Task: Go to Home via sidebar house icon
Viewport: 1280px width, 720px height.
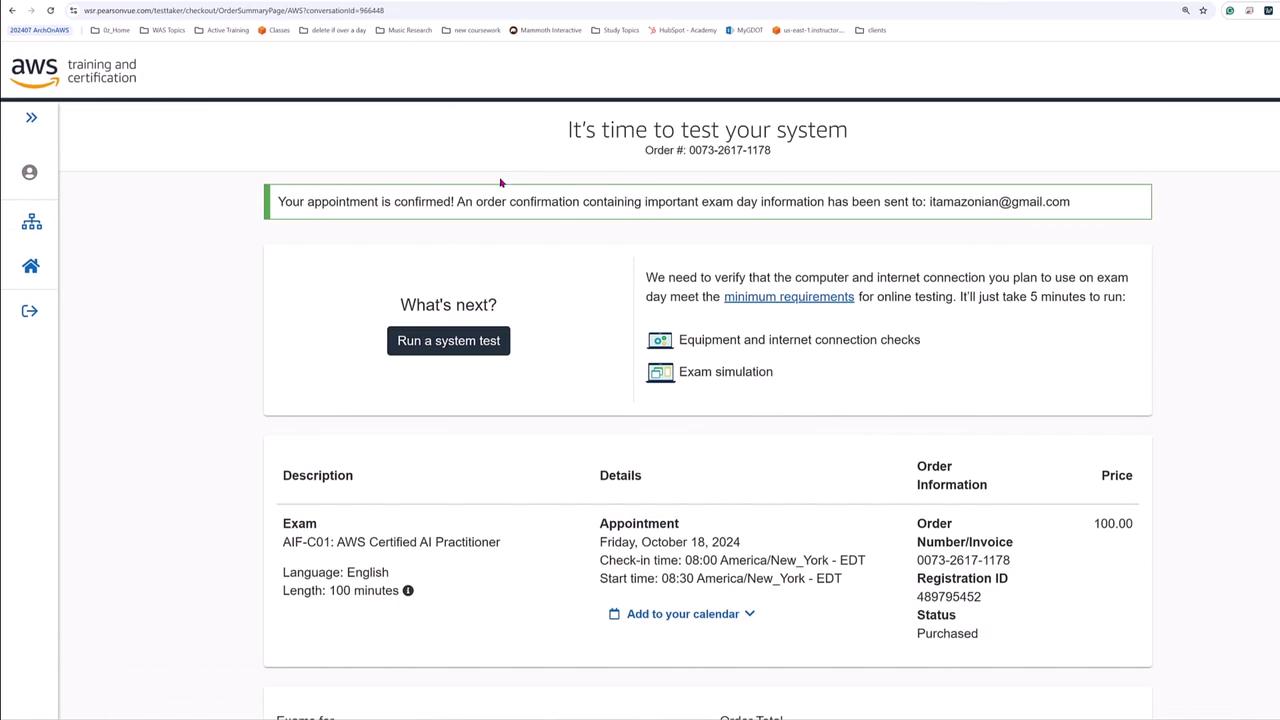Action: tap(31, 266)
